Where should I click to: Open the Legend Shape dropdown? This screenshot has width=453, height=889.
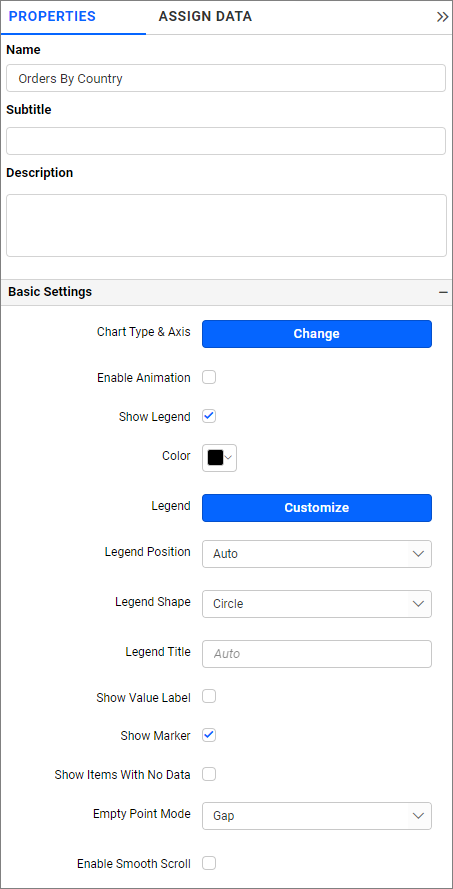317,604
